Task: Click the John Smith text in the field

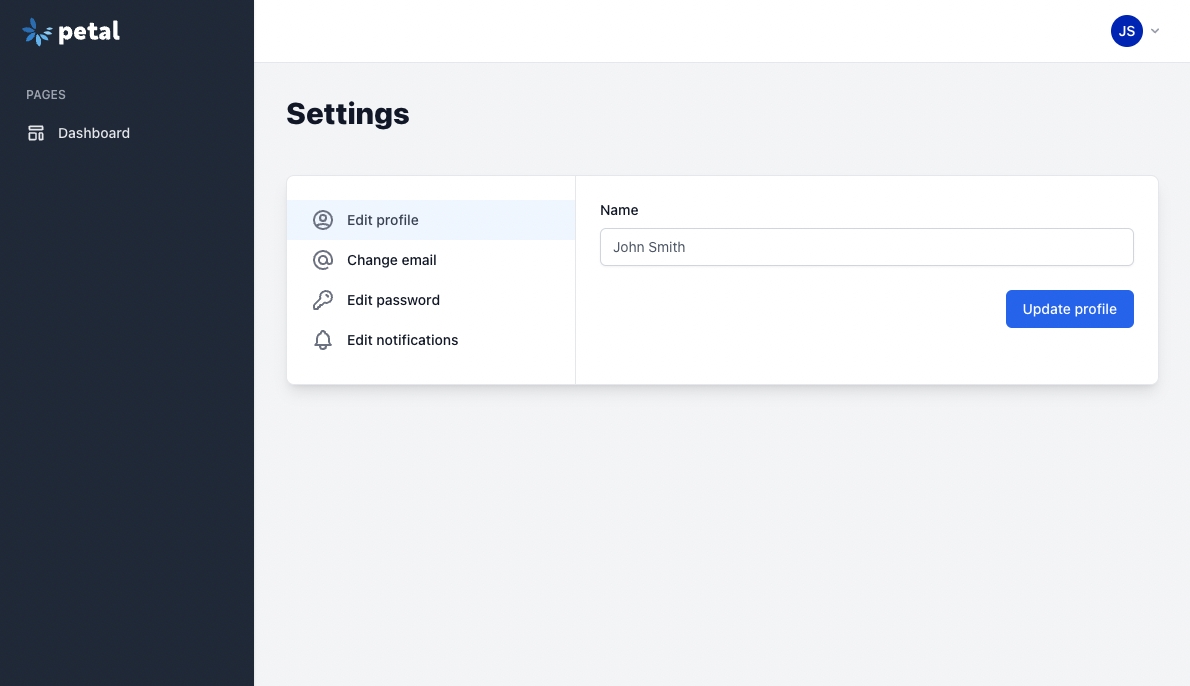Action: [649, 247]
